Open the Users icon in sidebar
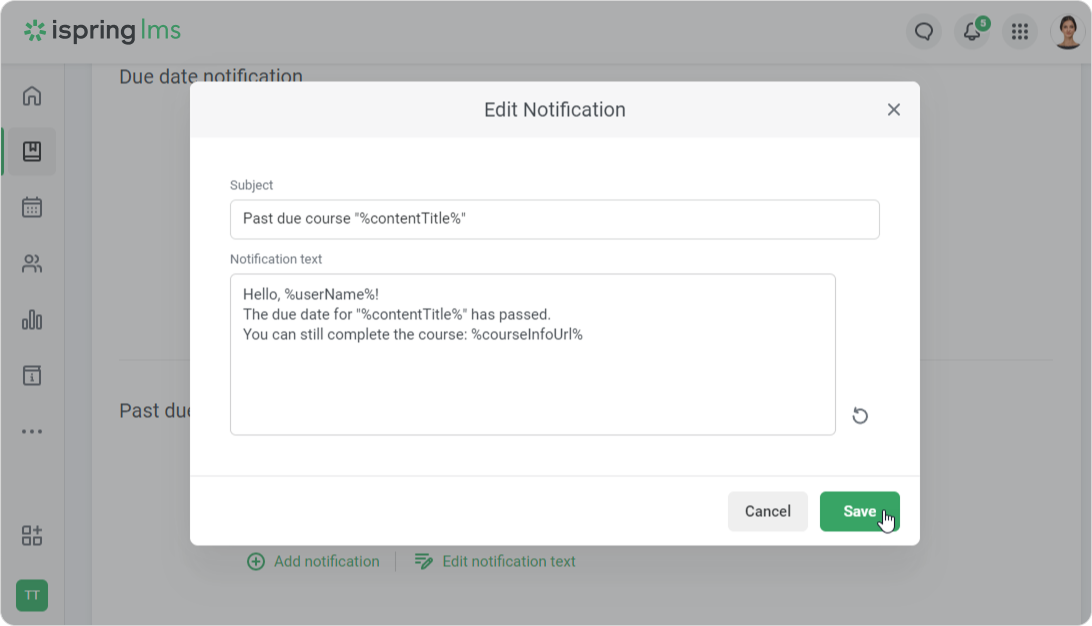 pyautogui.click(x=32, y=264)
